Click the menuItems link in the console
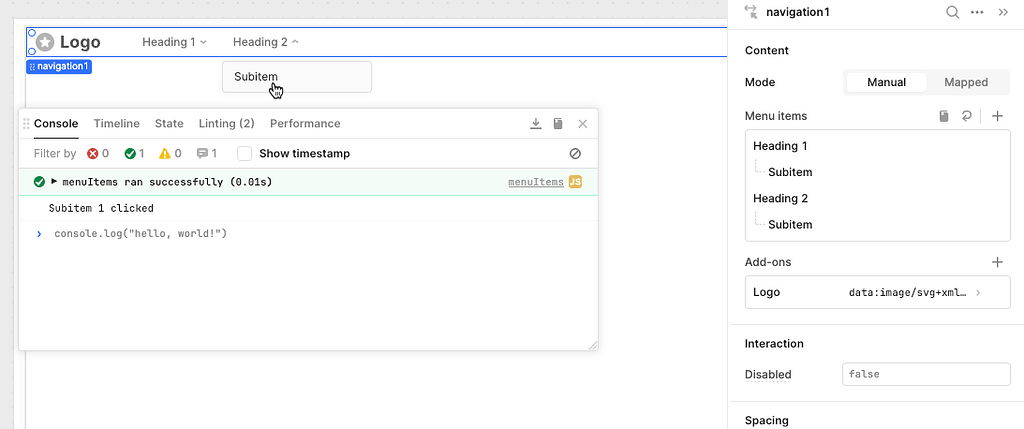Image resolution: width=1024 pixels, height=429 pixels. [535, 182]
